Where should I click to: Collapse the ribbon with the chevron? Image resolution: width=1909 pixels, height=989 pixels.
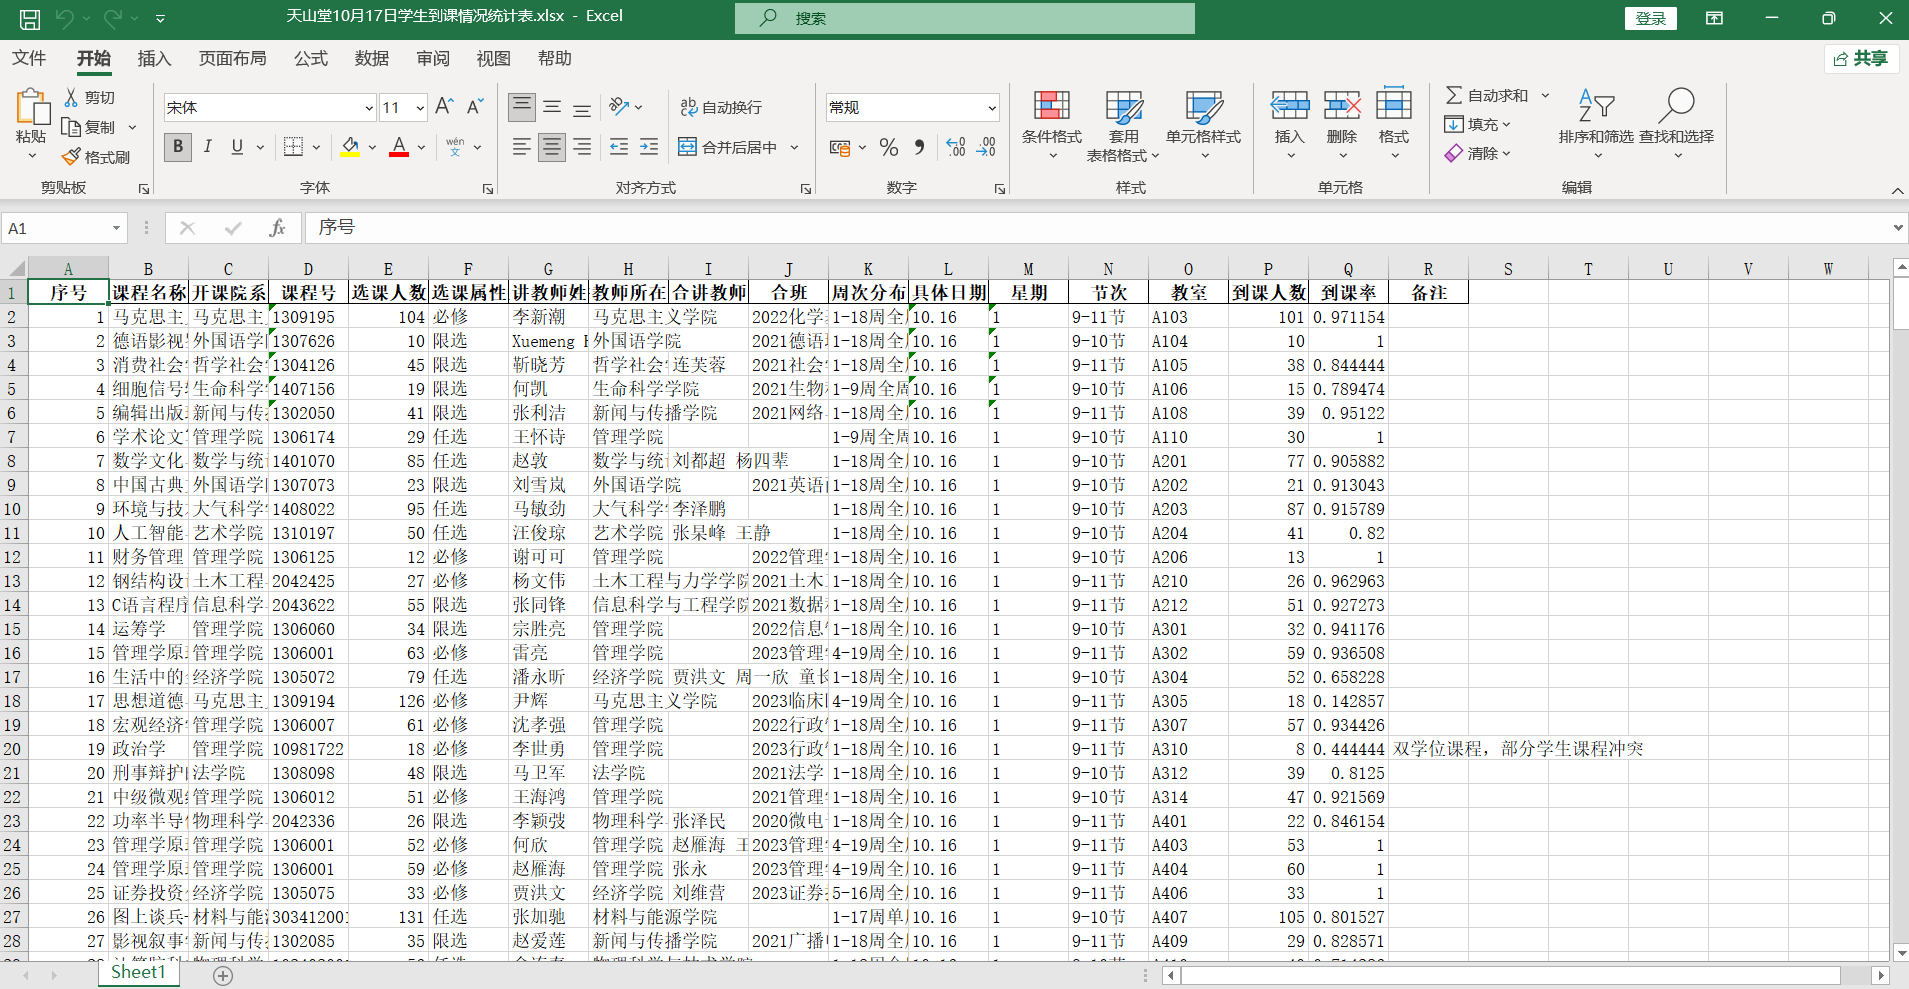pos(1897,190)
